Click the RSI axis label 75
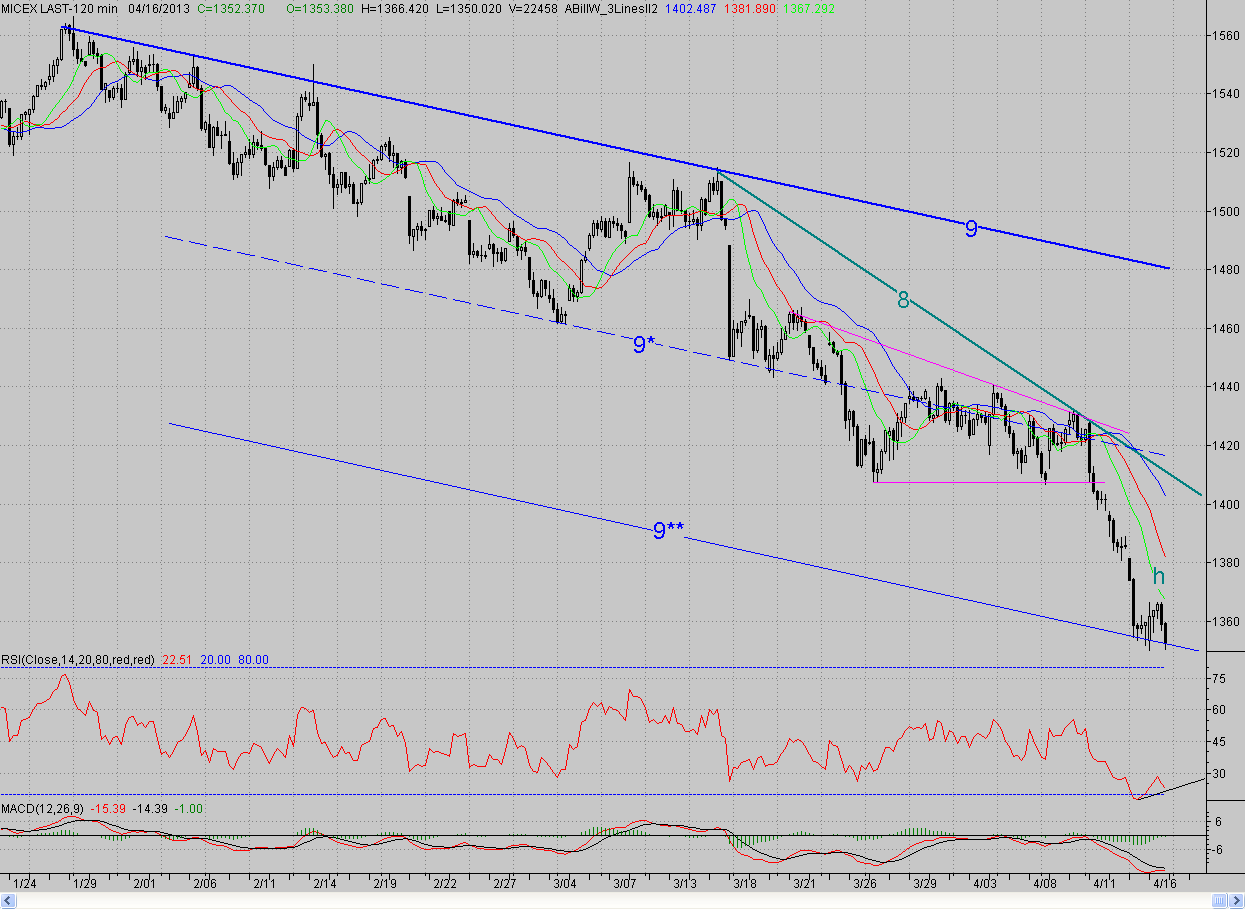 [x=1218, y=678]
